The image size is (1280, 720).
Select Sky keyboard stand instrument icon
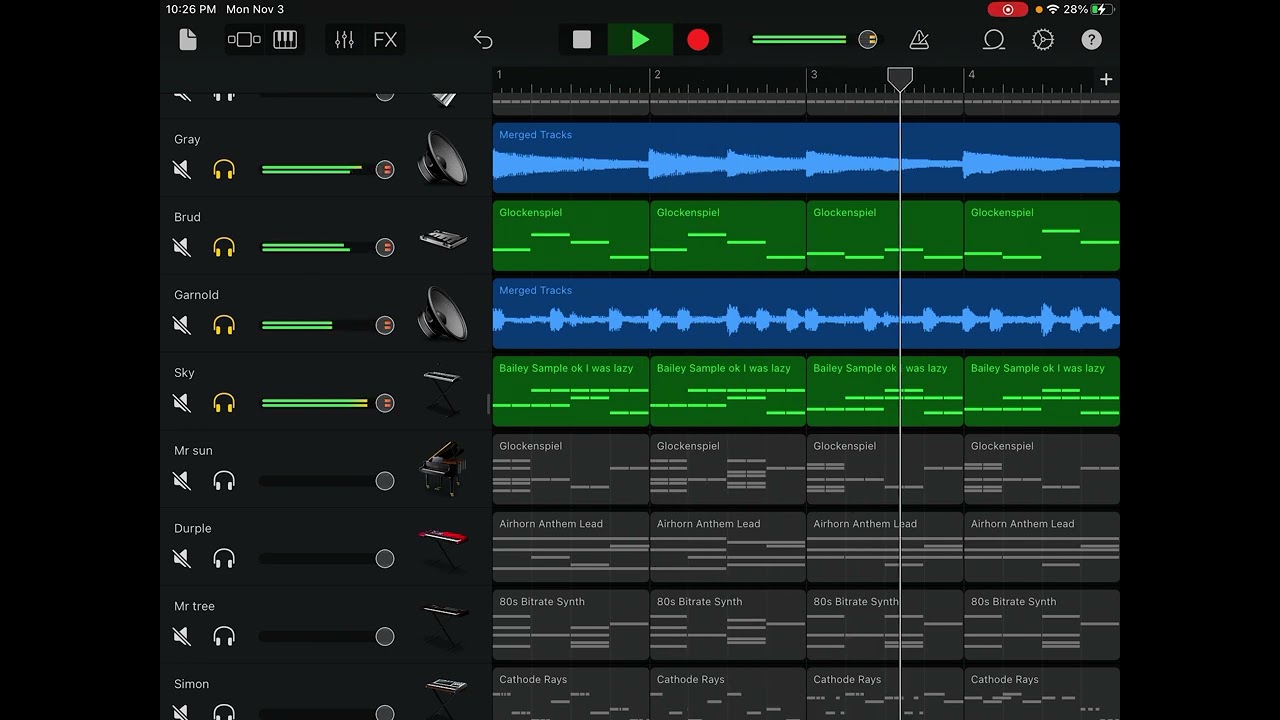443,391
